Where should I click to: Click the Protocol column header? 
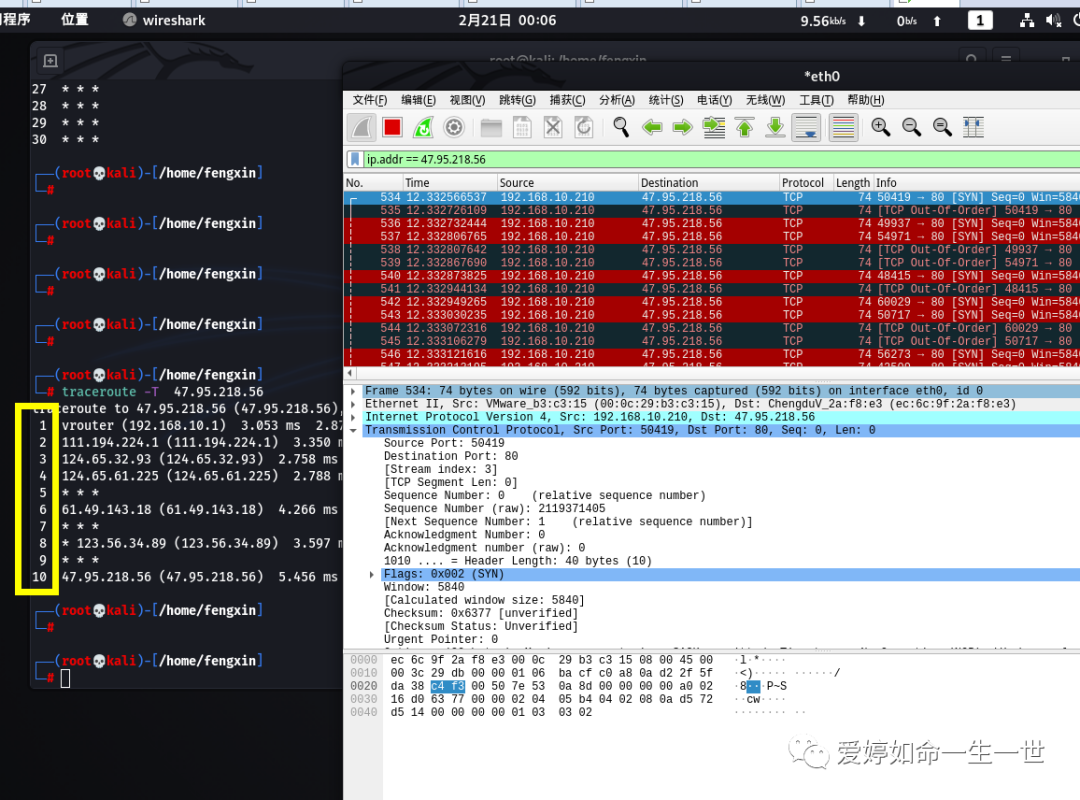[x=802, y=183]
